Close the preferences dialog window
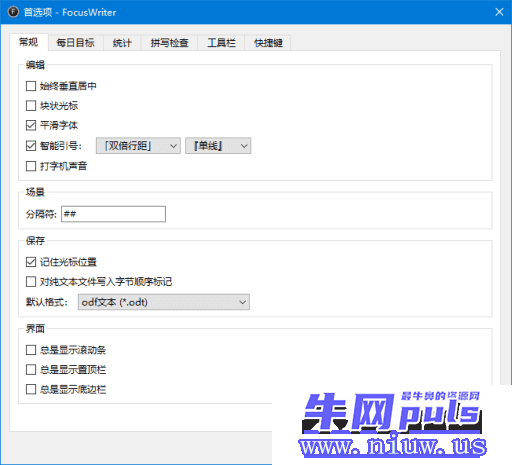The width and height of the screenshot is (512, 465). tap(499, 12)
